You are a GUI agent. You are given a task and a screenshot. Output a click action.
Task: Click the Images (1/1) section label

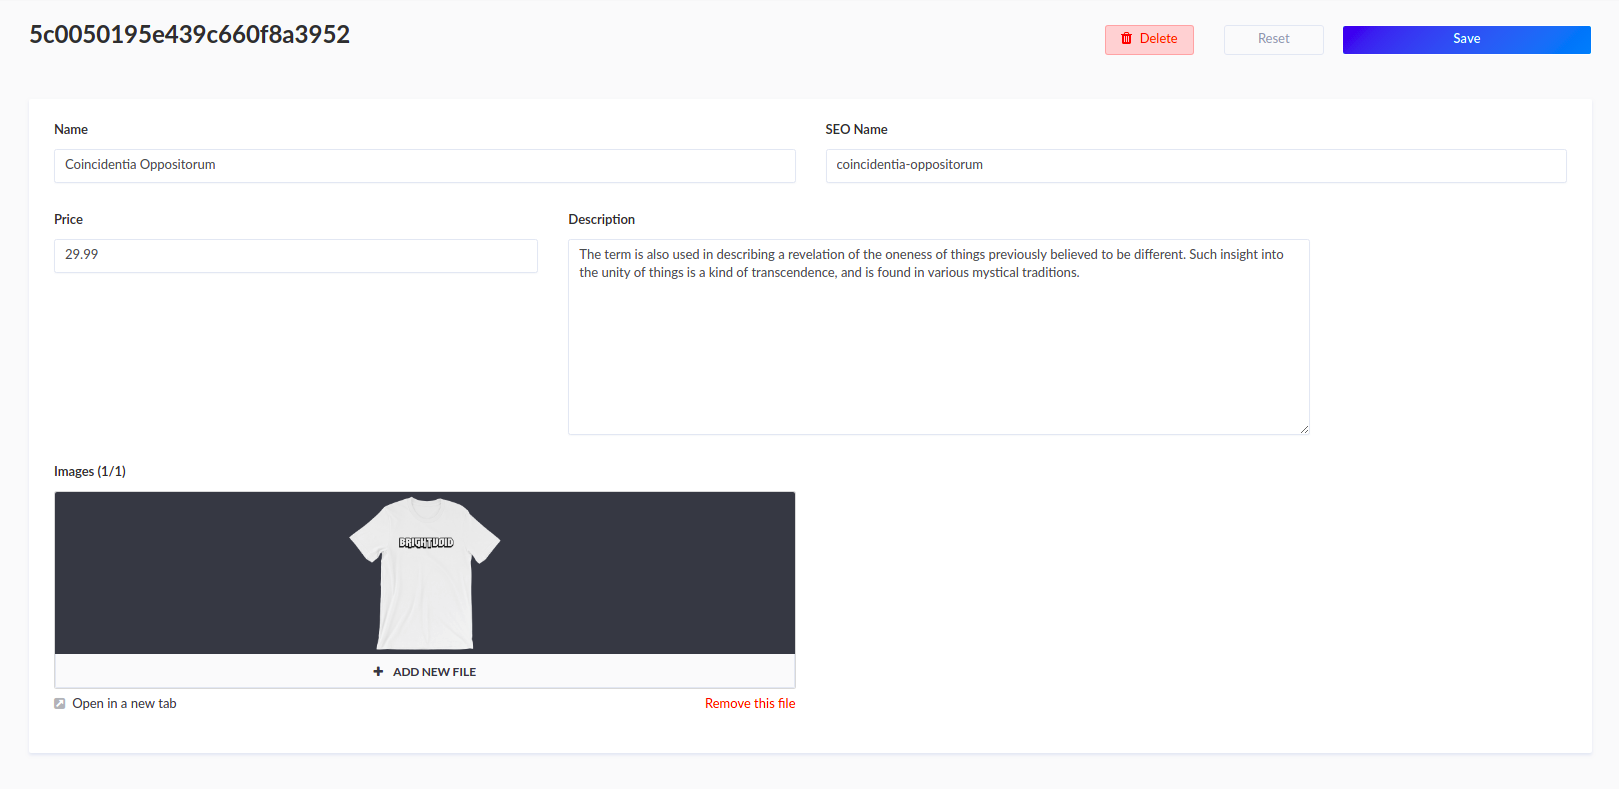point(89,471)
